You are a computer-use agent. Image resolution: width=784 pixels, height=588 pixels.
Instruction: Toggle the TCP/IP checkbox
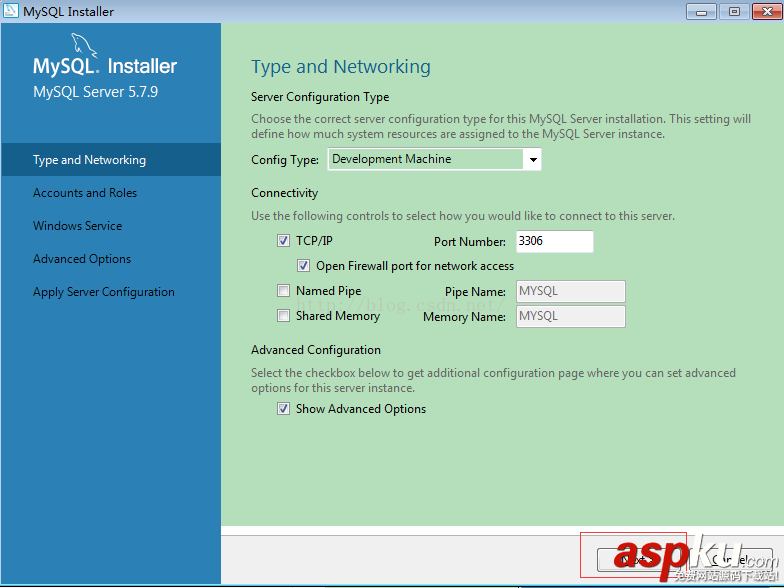click(284, 241)
